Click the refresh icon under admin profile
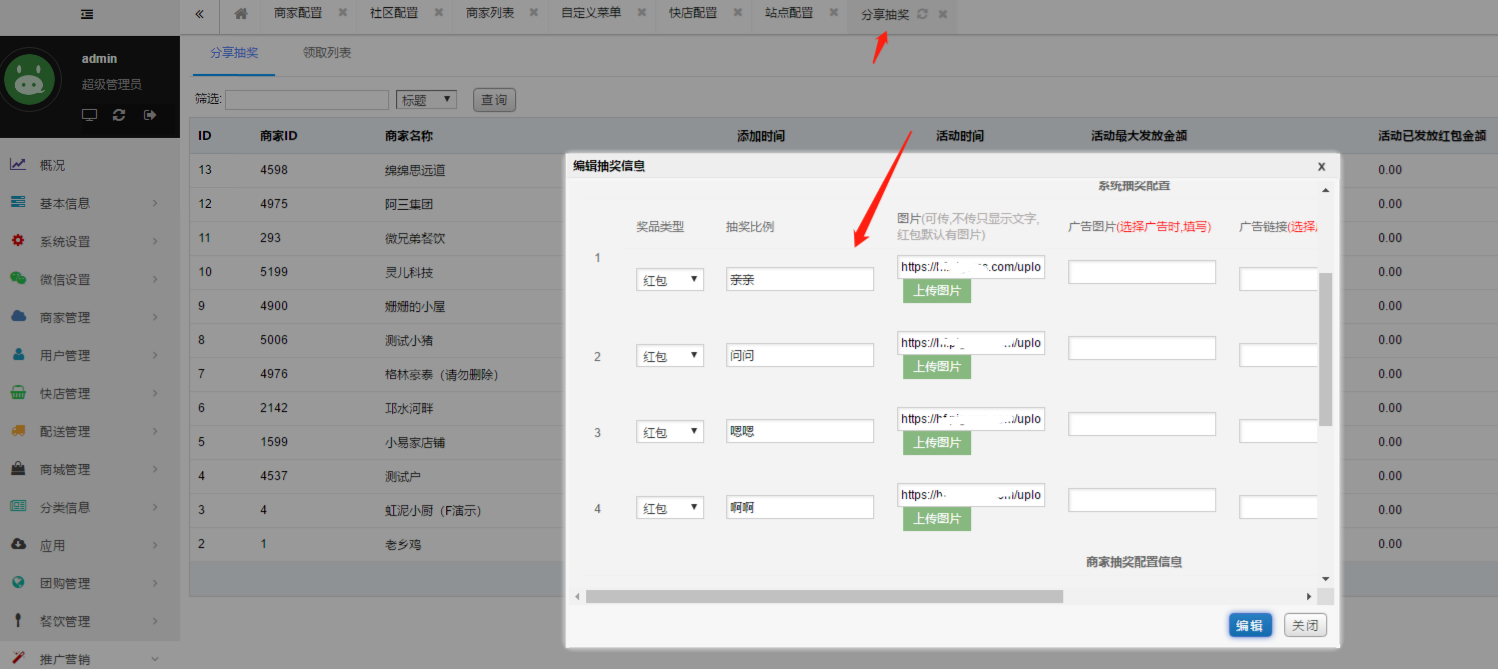This screenshot has height=669, width=1498. (x=119, y=115)
